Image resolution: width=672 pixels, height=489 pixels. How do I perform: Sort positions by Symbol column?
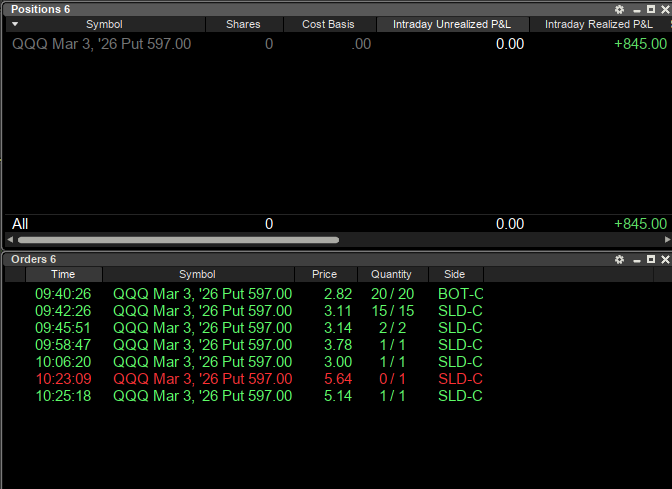coord(104,24)
